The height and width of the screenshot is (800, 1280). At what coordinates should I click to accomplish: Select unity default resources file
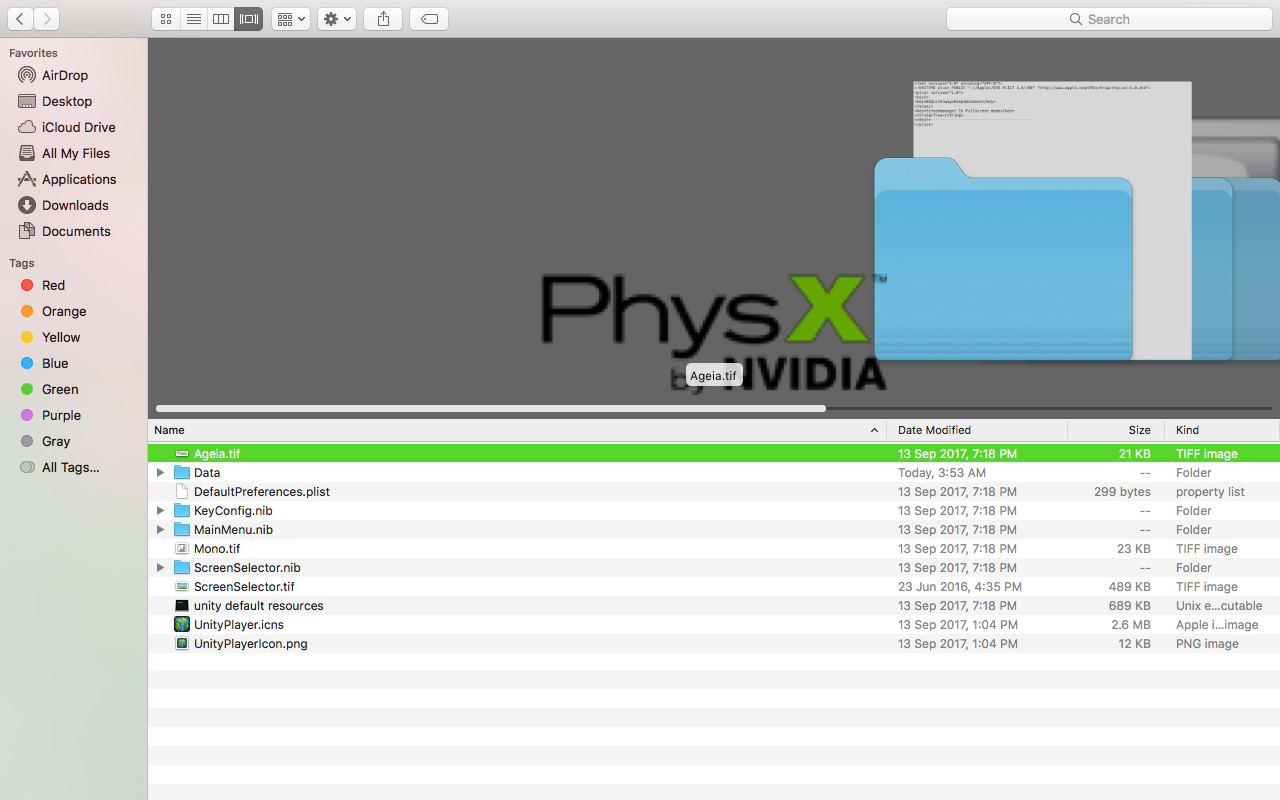(714, 606)
